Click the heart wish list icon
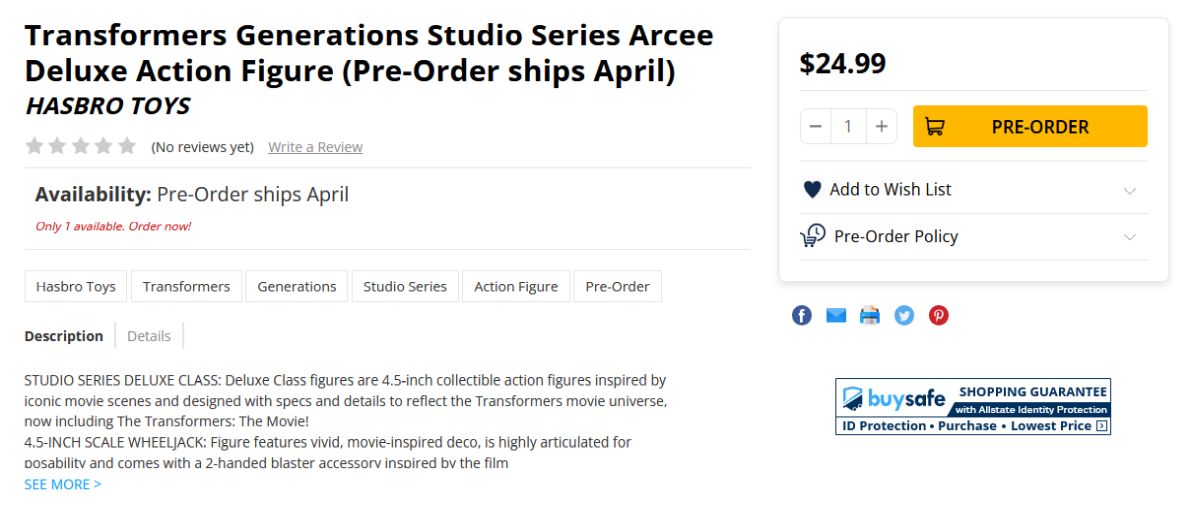The width and height of the screenshot is (1200, 510). 812,190
